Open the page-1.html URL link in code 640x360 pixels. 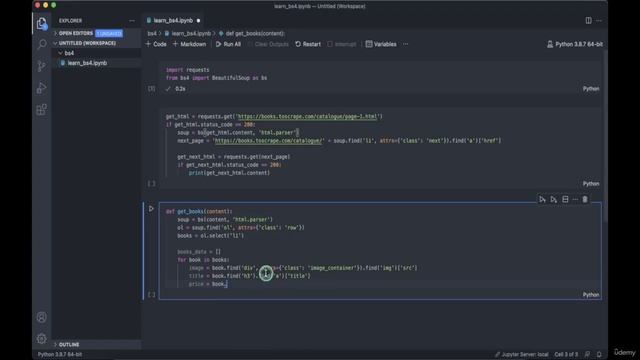pos(307,116)
